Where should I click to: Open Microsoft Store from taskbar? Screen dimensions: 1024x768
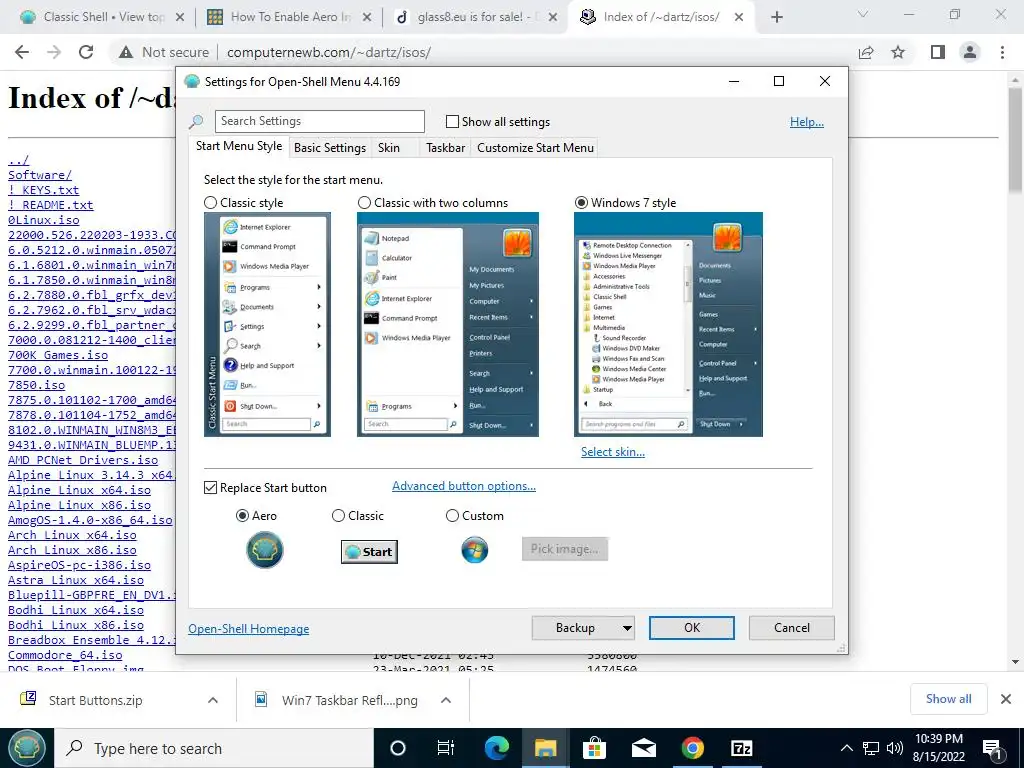pos(594,748)
